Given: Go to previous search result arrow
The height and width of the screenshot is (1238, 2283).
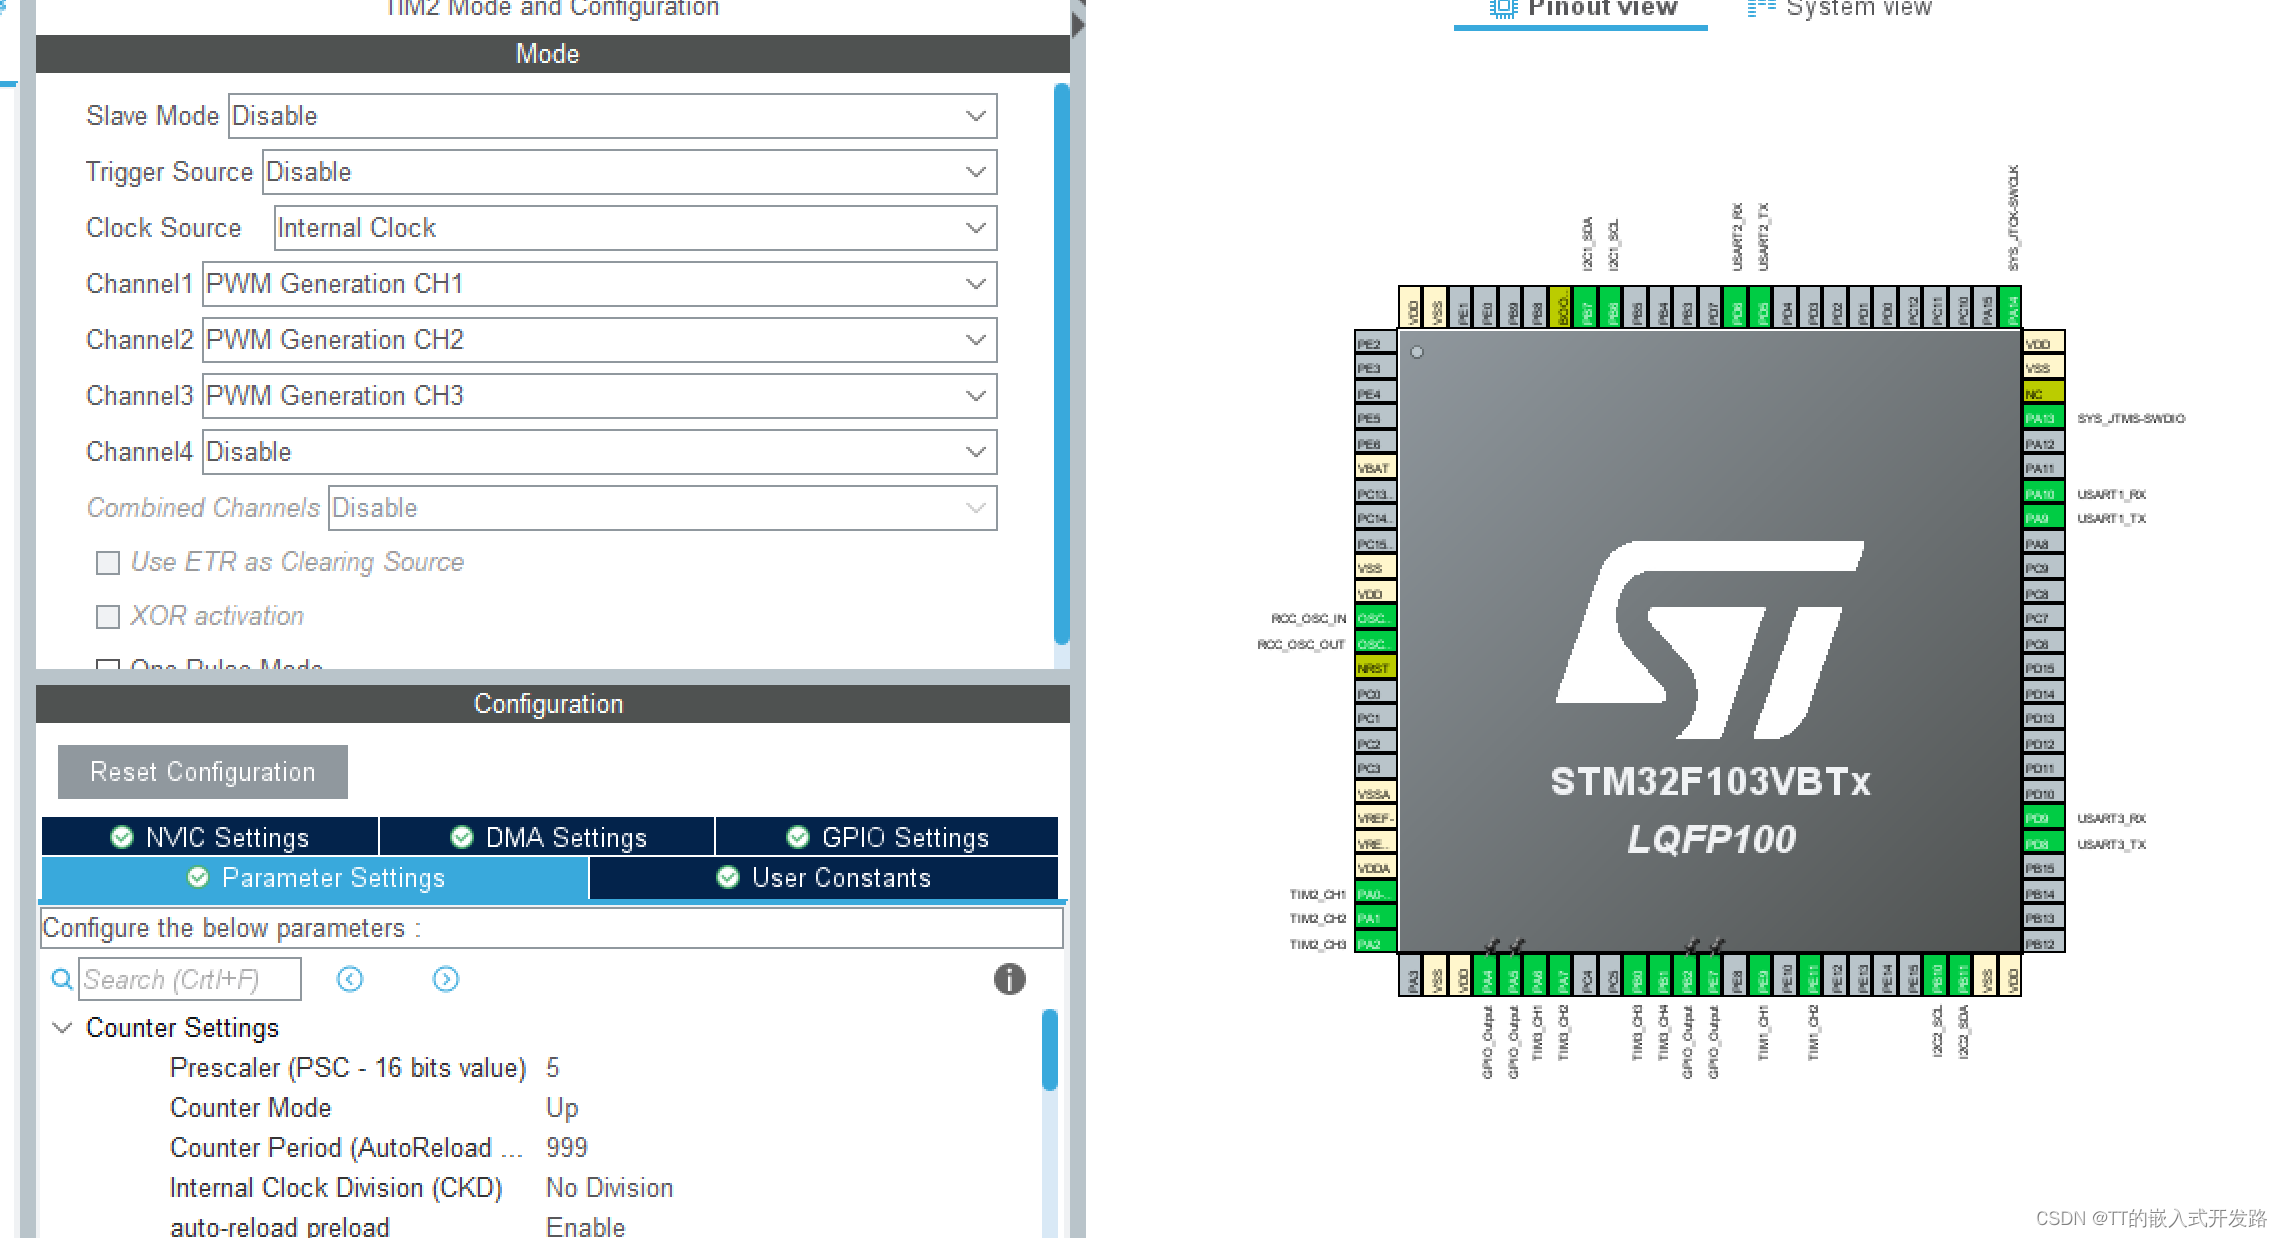Looking at the screenshot, I should click(350, 979).
